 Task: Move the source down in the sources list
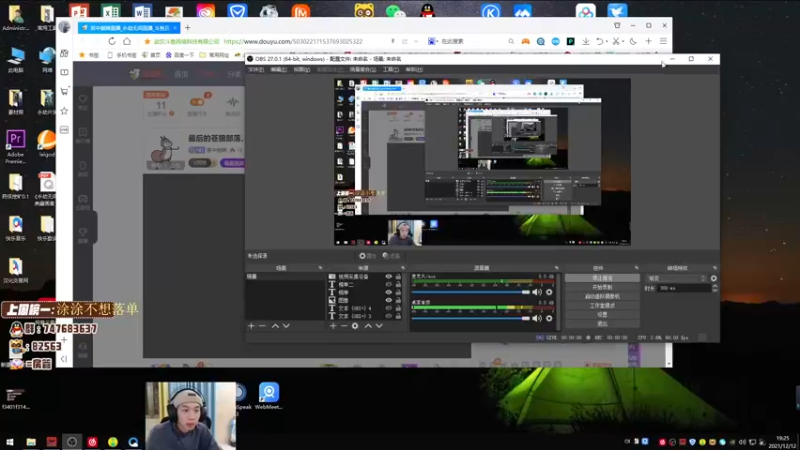379,326
